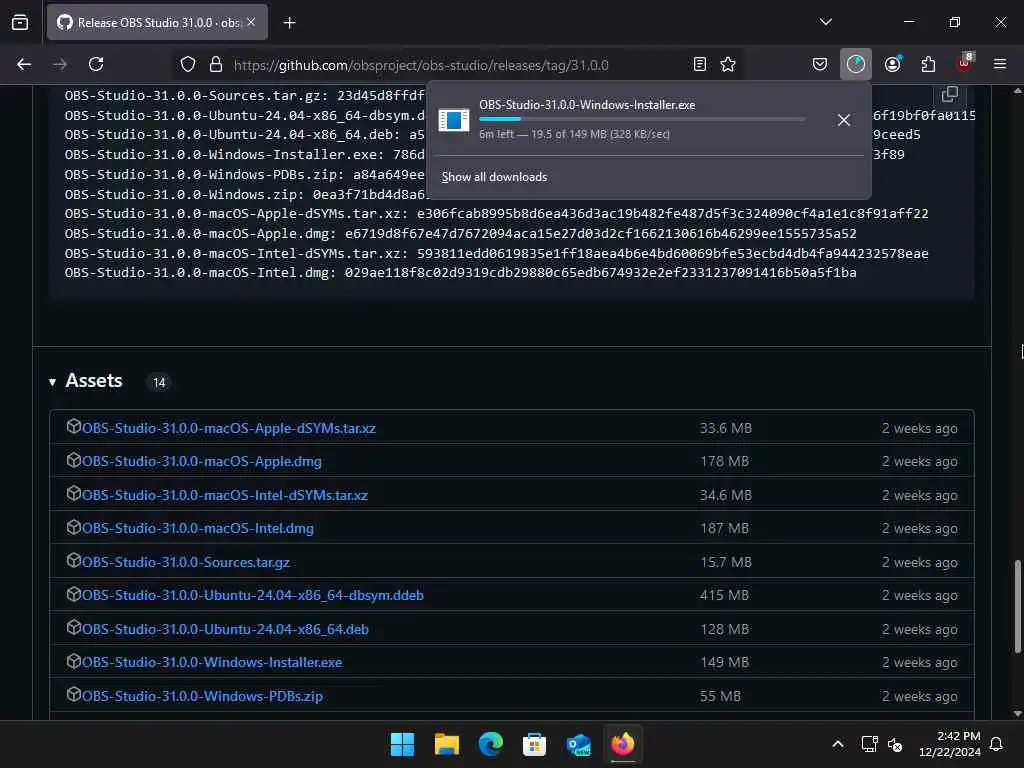The width and height of the screenshot is (1024, 768).
Task: Open the clock showing 2:42 PM
Action: coord(950,744)
